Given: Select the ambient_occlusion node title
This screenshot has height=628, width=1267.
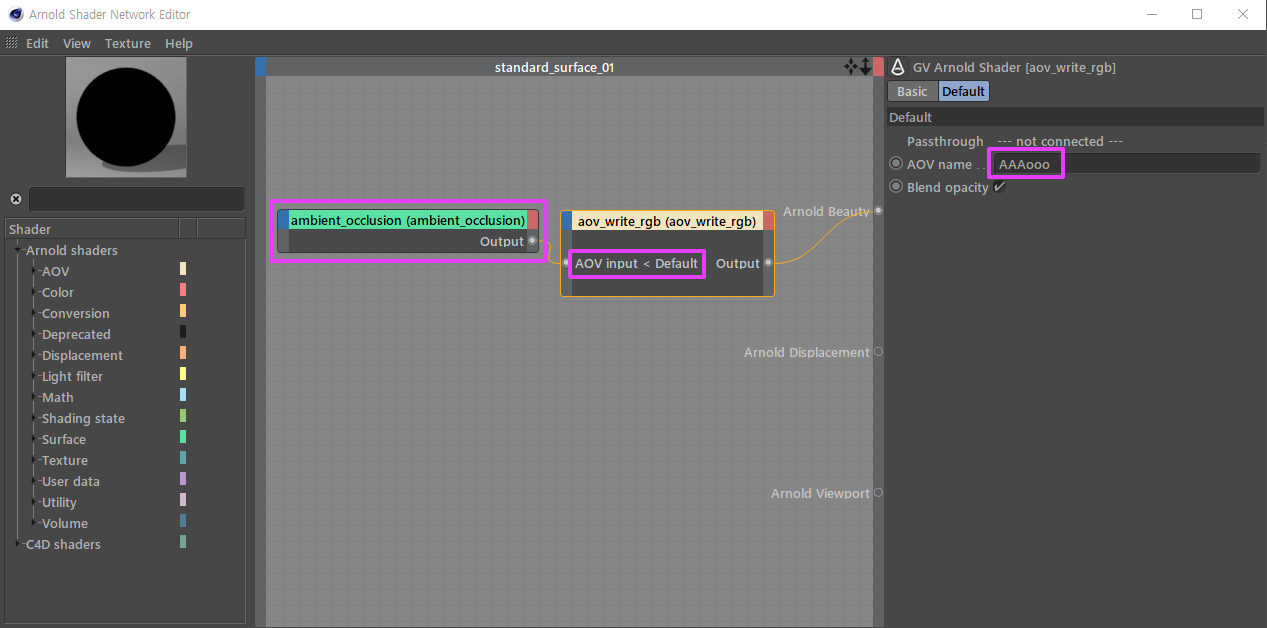Looking at the screenshot, I should (x=407, y=220).
